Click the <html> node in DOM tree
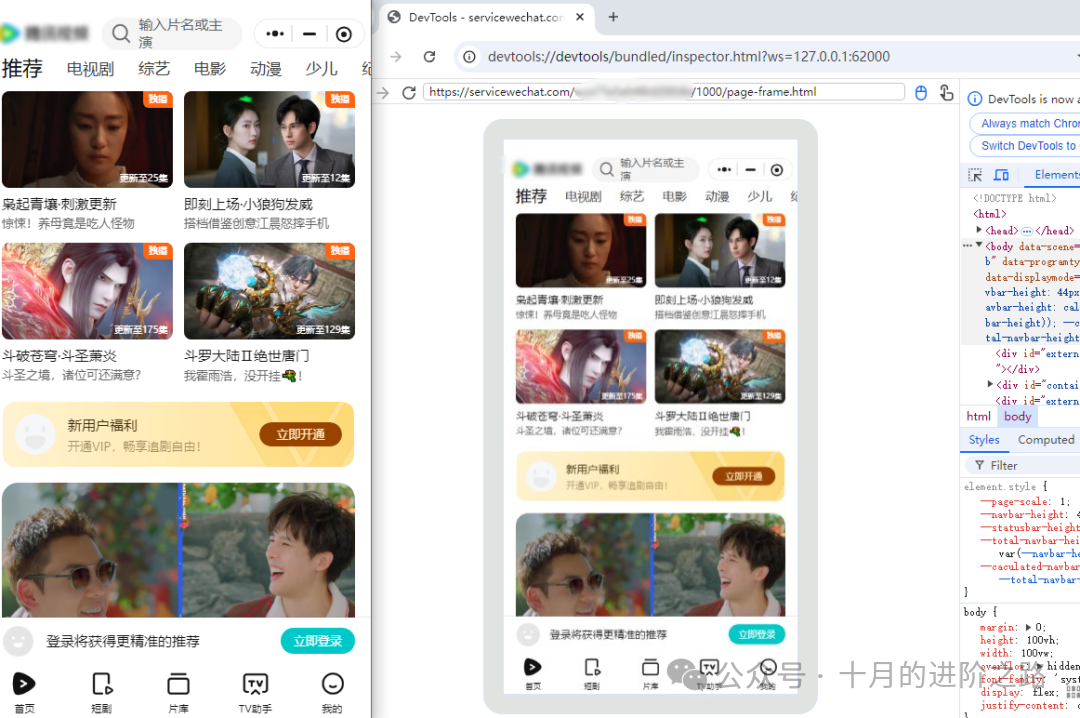This screenshot has height=718, width=1080. tap(989, 214)
